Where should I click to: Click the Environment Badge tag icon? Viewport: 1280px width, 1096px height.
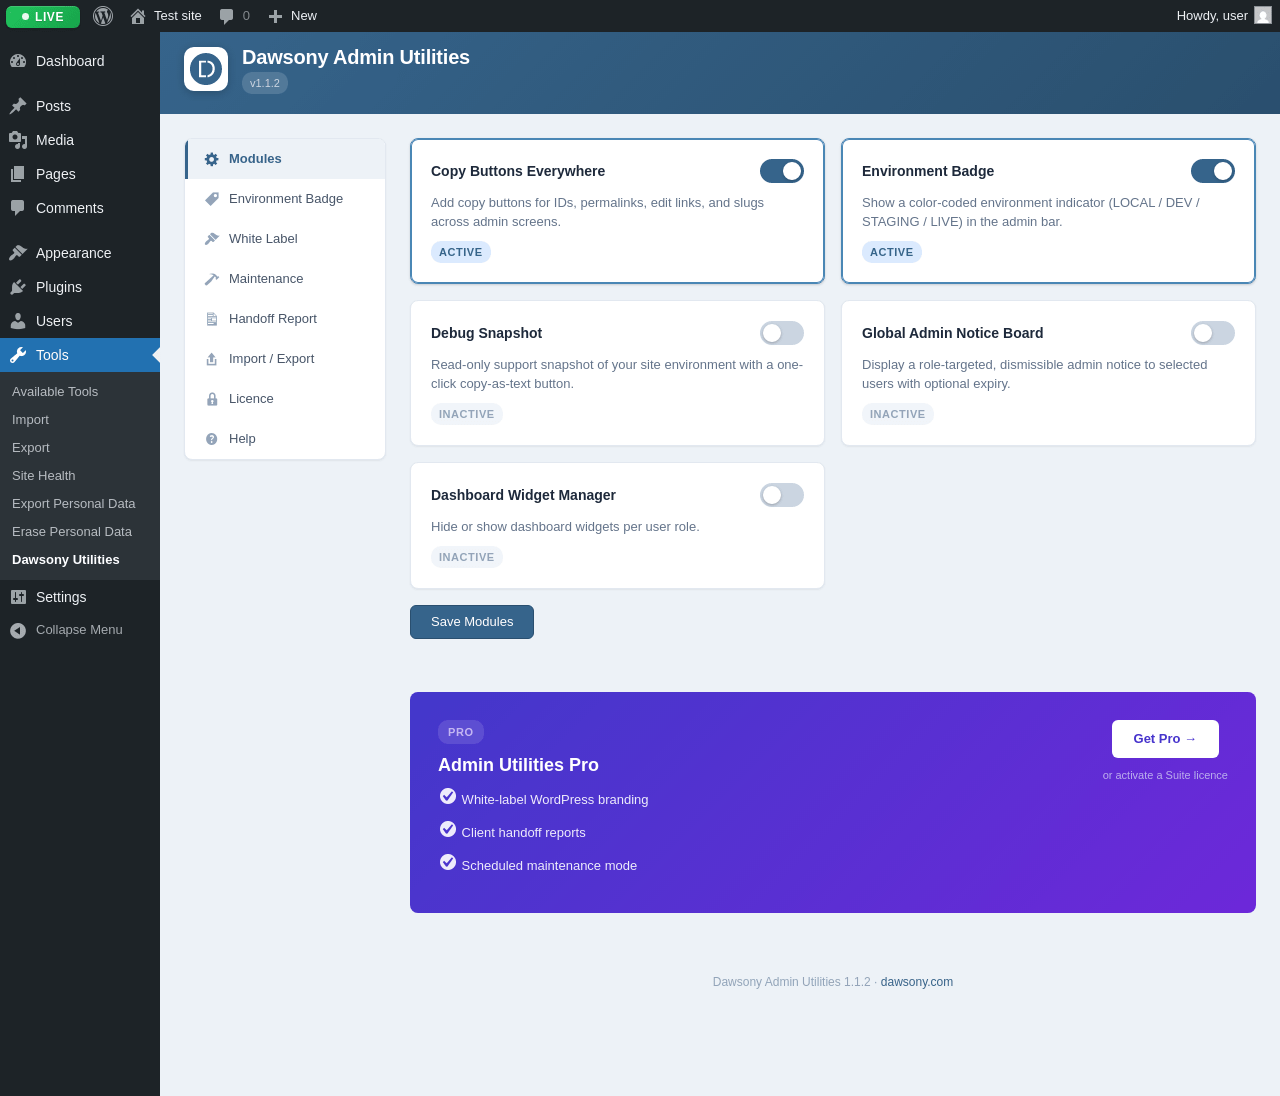[x=212, y=199]
